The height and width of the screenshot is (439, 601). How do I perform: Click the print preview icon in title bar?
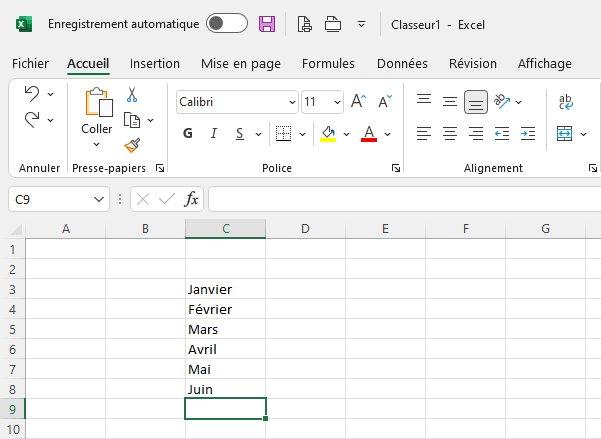(x=305, y=24)
